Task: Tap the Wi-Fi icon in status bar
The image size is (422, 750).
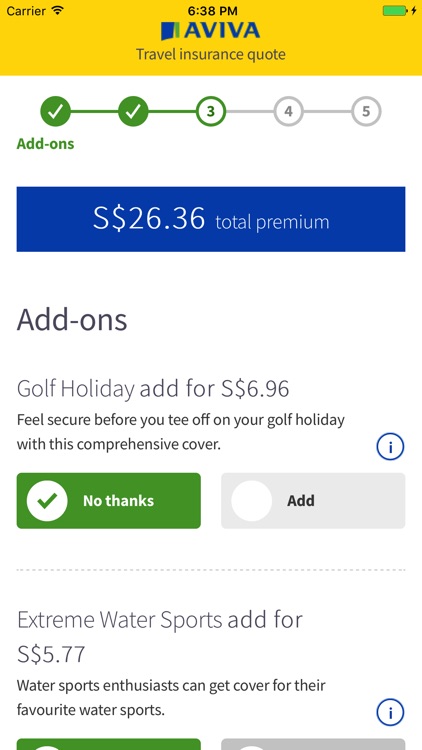Action: point(58,10)
